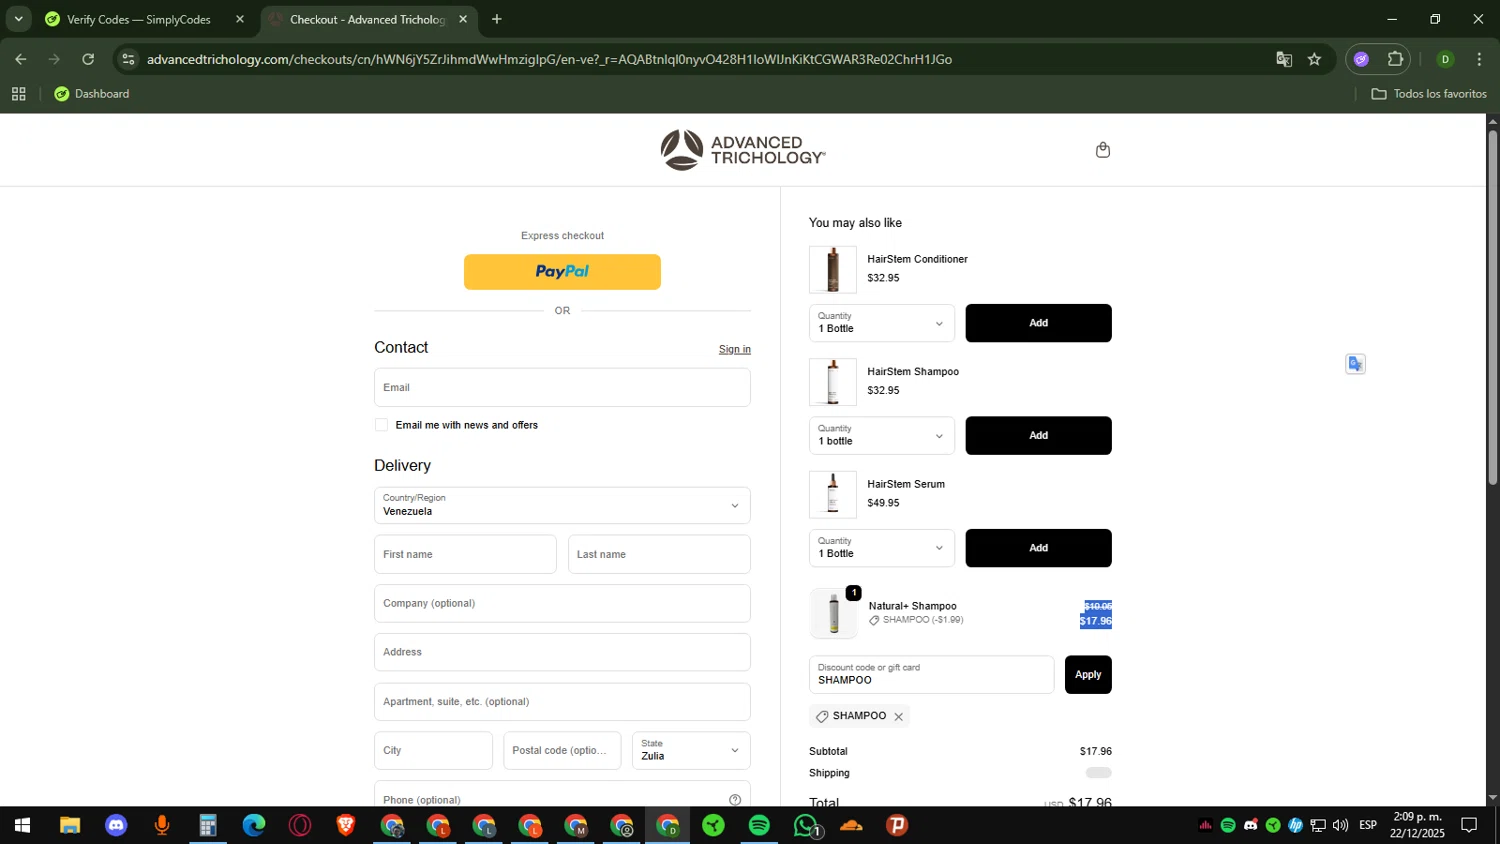This screenshot has height=844, width=1500.
Task: Open Opera browser from taskbar
Action: coord(300,825)
